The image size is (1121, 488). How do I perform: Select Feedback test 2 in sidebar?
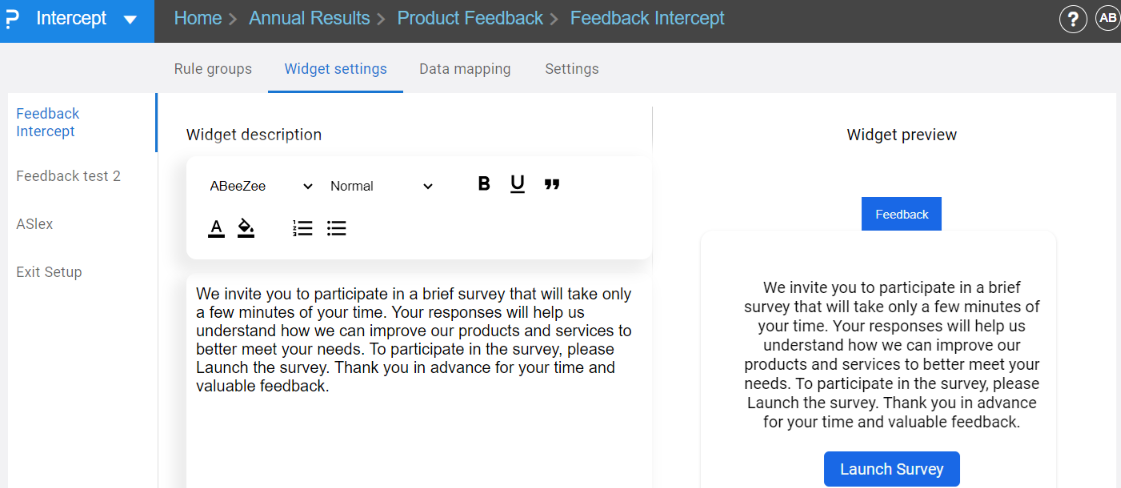[68, 176]
